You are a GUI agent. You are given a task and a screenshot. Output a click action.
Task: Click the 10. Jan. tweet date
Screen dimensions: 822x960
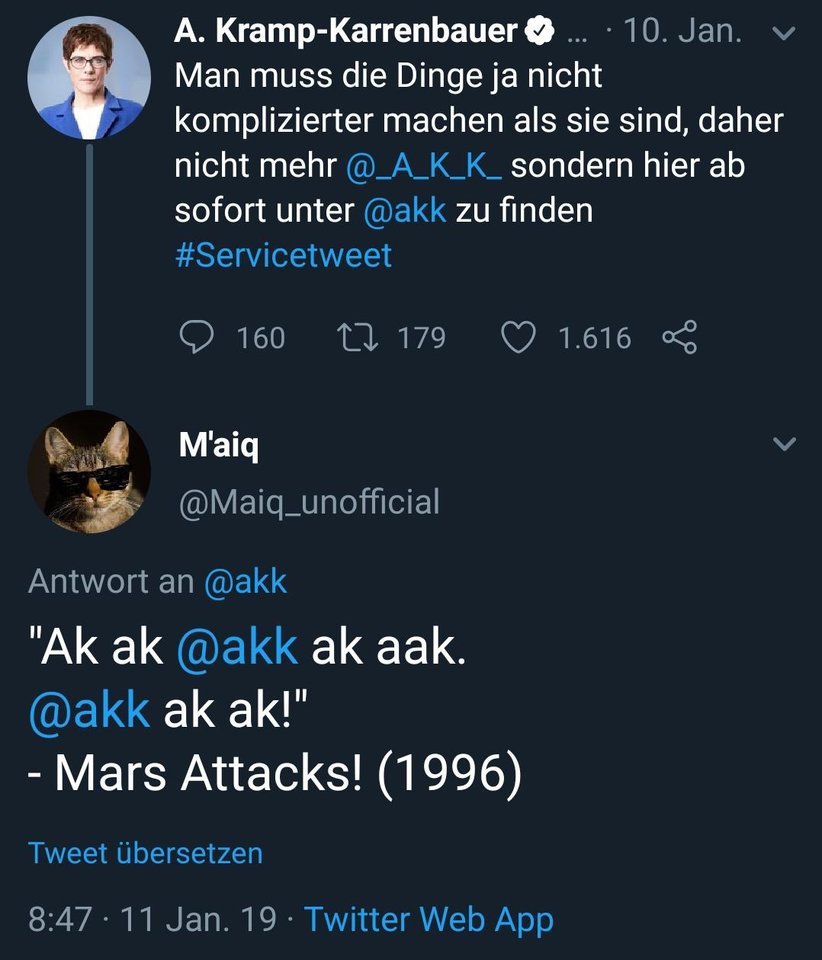(x=682, y=32)
